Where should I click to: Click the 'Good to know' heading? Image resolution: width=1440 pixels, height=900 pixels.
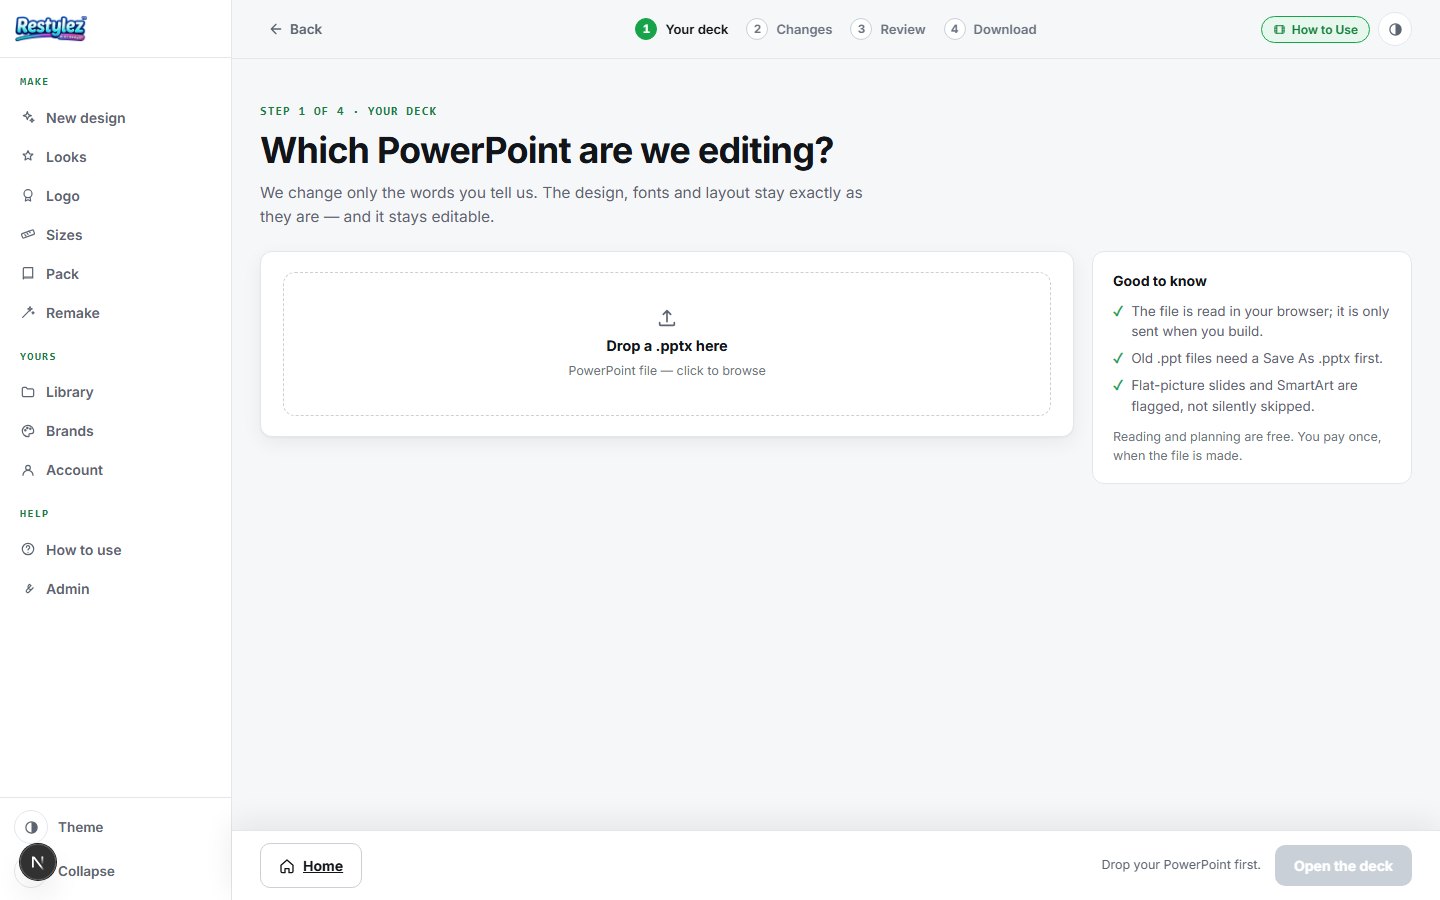tap(1160, 281)
